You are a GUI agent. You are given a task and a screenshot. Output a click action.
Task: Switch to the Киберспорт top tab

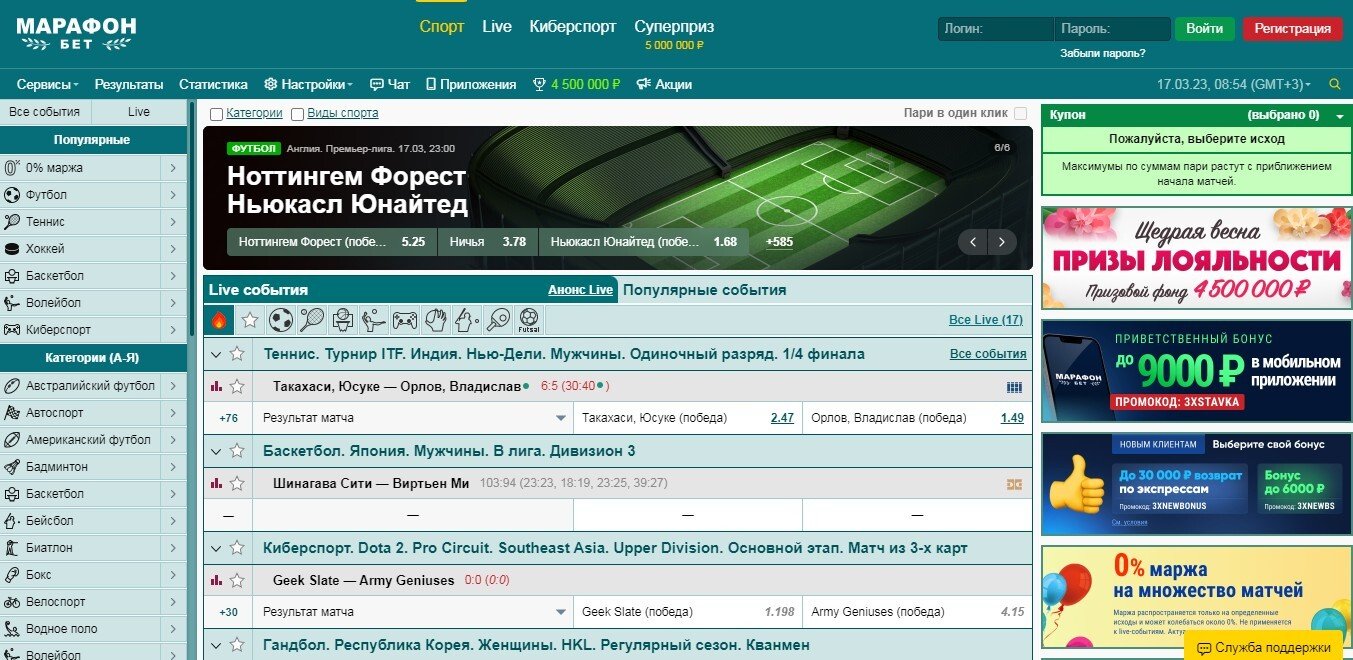point(573,27)
